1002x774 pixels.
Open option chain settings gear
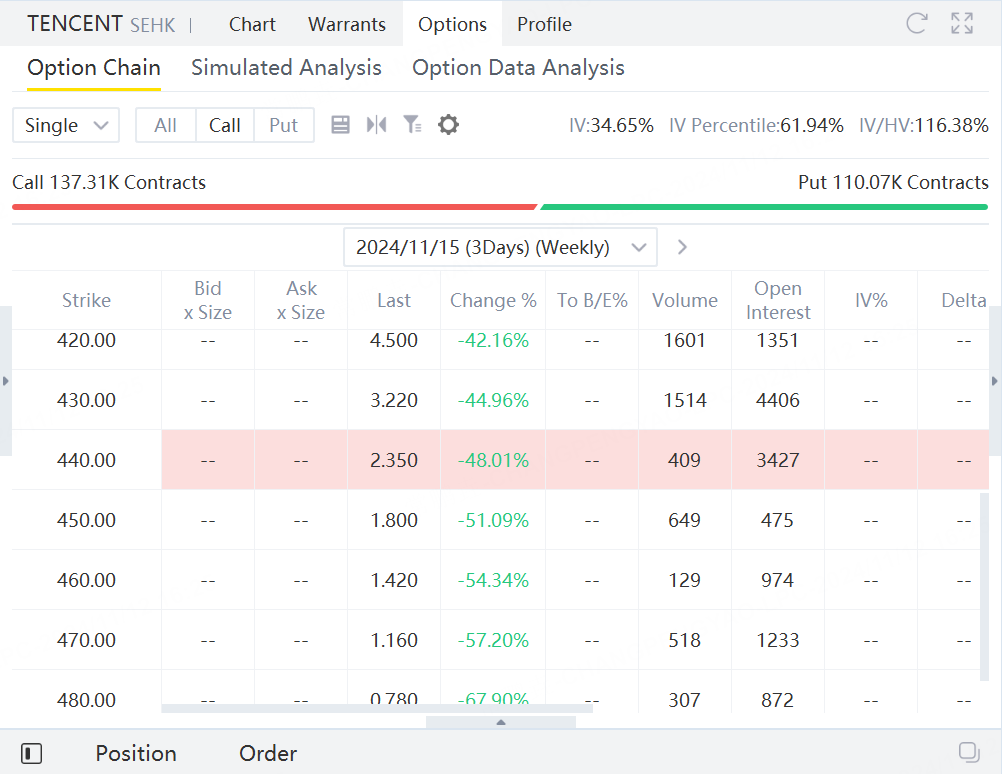[x=449, y=125]
